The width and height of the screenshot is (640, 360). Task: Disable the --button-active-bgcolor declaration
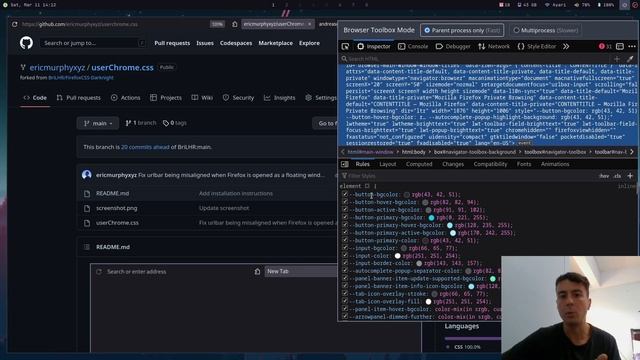345,209
